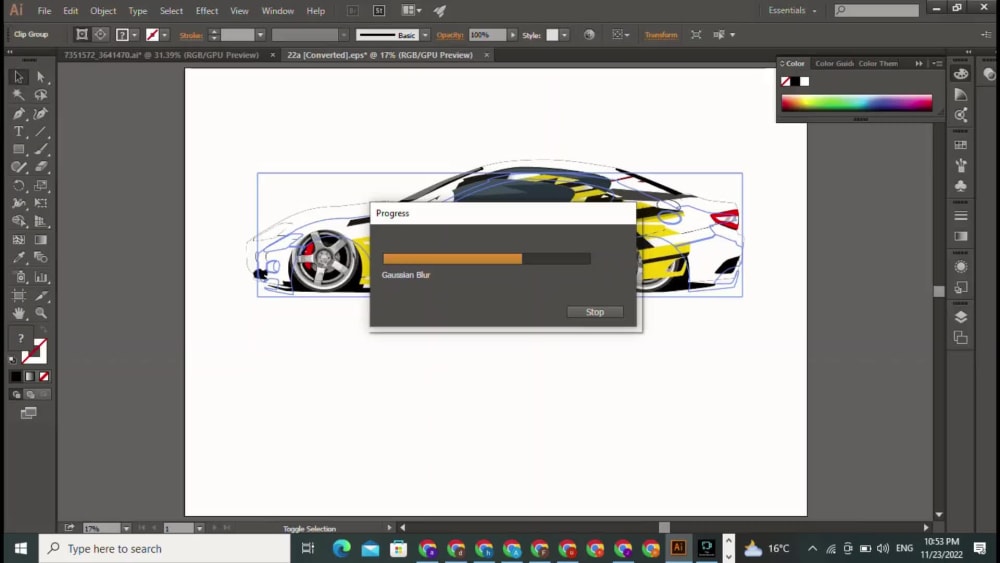Choose the Gradient tool

pos(41,240)
